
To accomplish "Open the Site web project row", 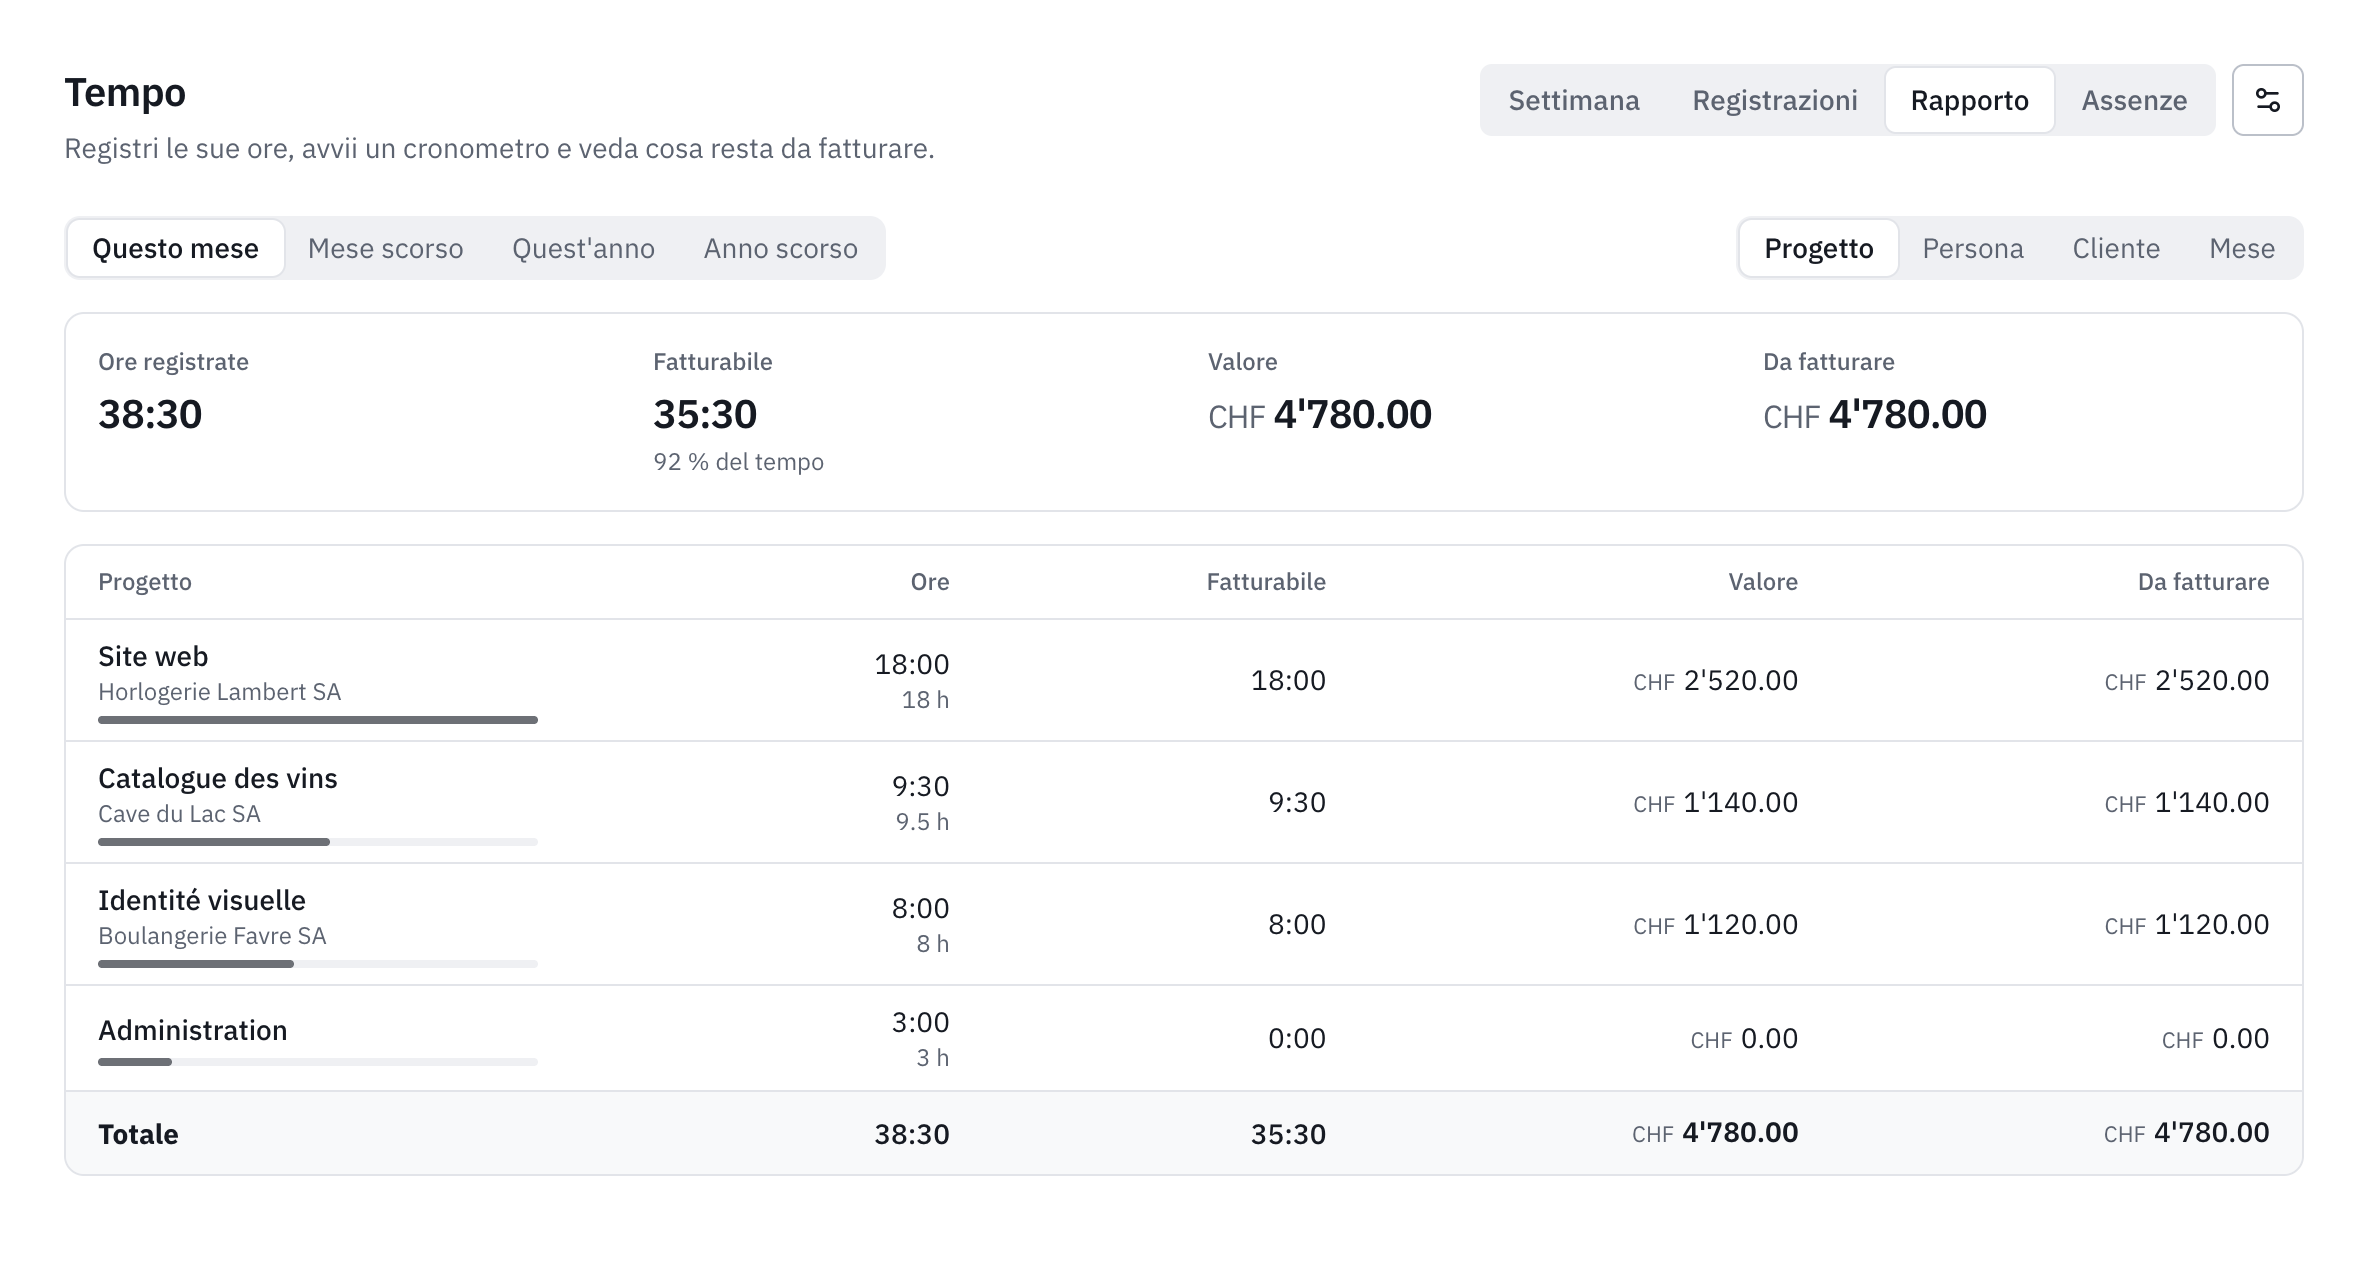I will coord(1184,680).
